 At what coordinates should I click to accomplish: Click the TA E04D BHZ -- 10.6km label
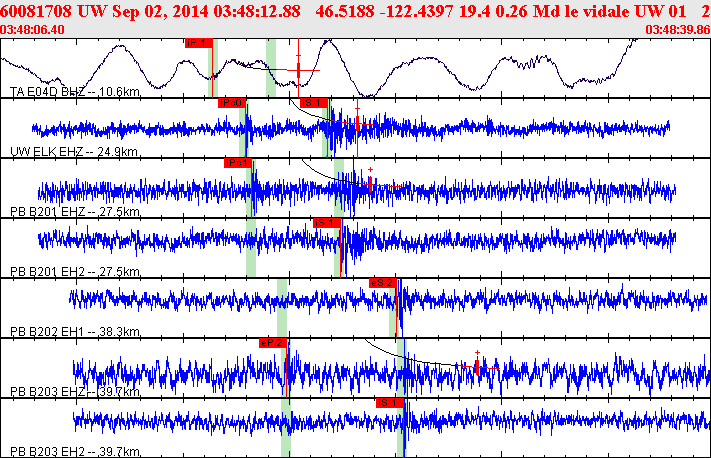click(75, 92)
